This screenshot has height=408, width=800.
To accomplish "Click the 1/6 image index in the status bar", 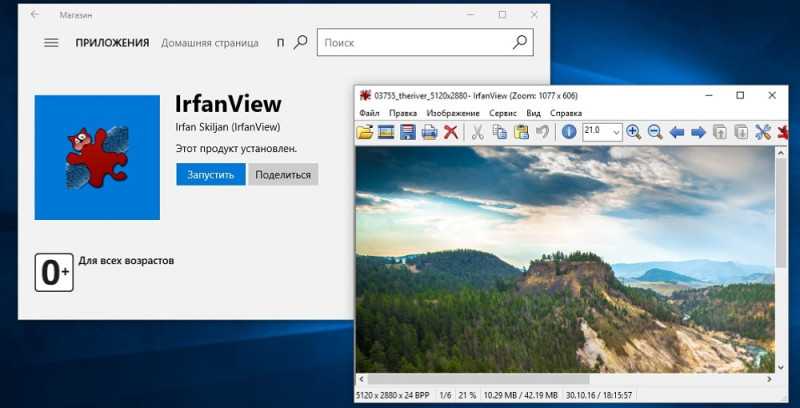I will point(445,395).
